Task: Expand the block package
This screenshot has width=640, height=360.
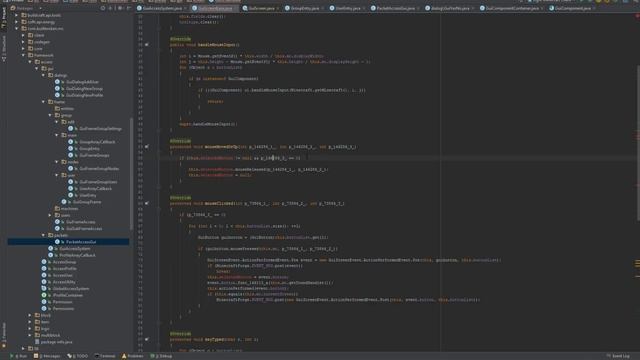Action: click(30, 316)
